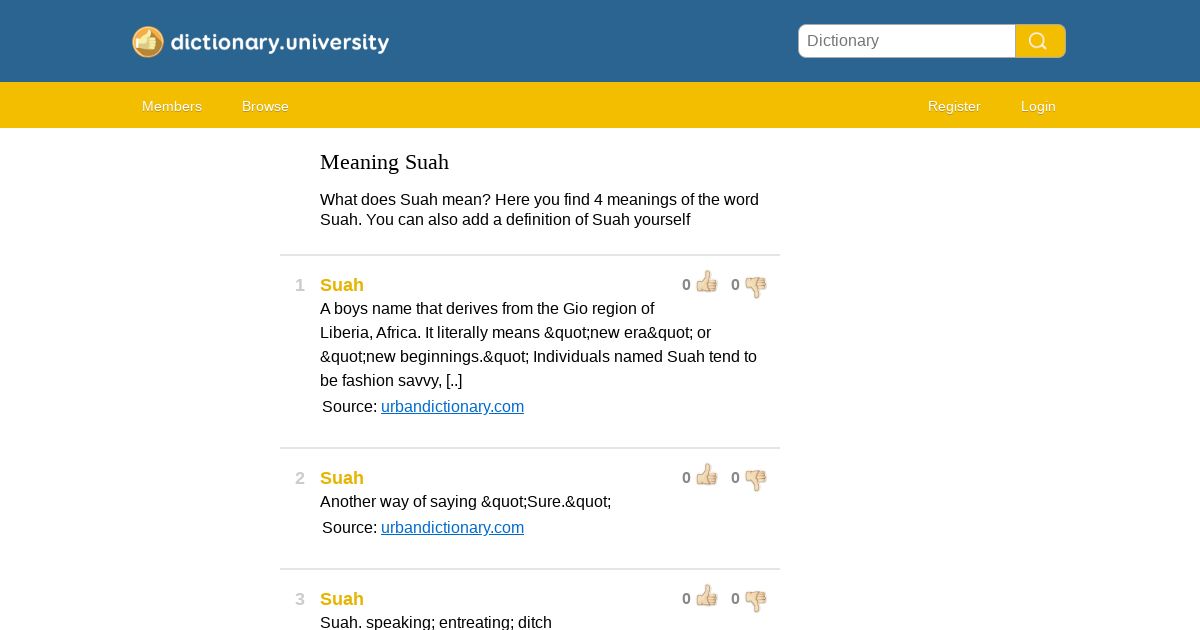Viewport: 1200px width, 630px height.
Task: Focus the Dictionary search field
Action: (x=907, y=41)
